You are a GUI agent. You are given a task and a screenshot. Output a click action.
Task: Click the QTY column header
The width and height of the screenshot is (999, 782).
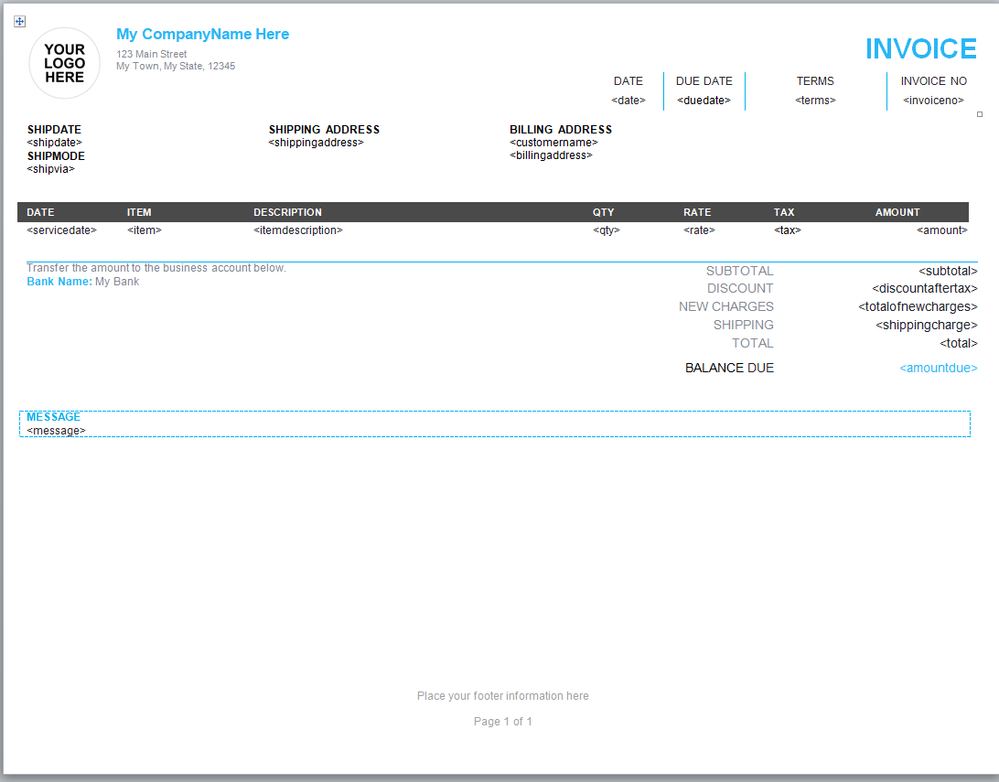(603, 212)
